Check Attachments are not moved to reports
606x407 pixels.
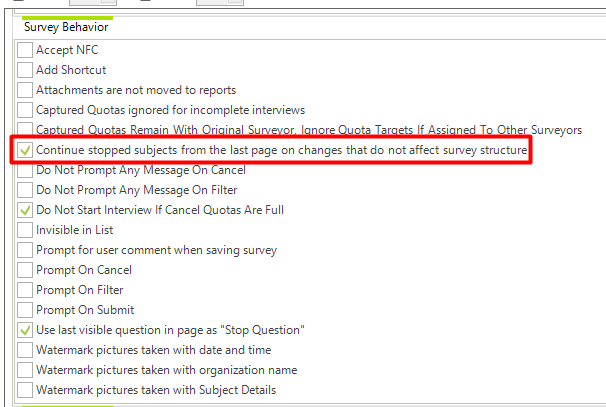click(25, 90)
